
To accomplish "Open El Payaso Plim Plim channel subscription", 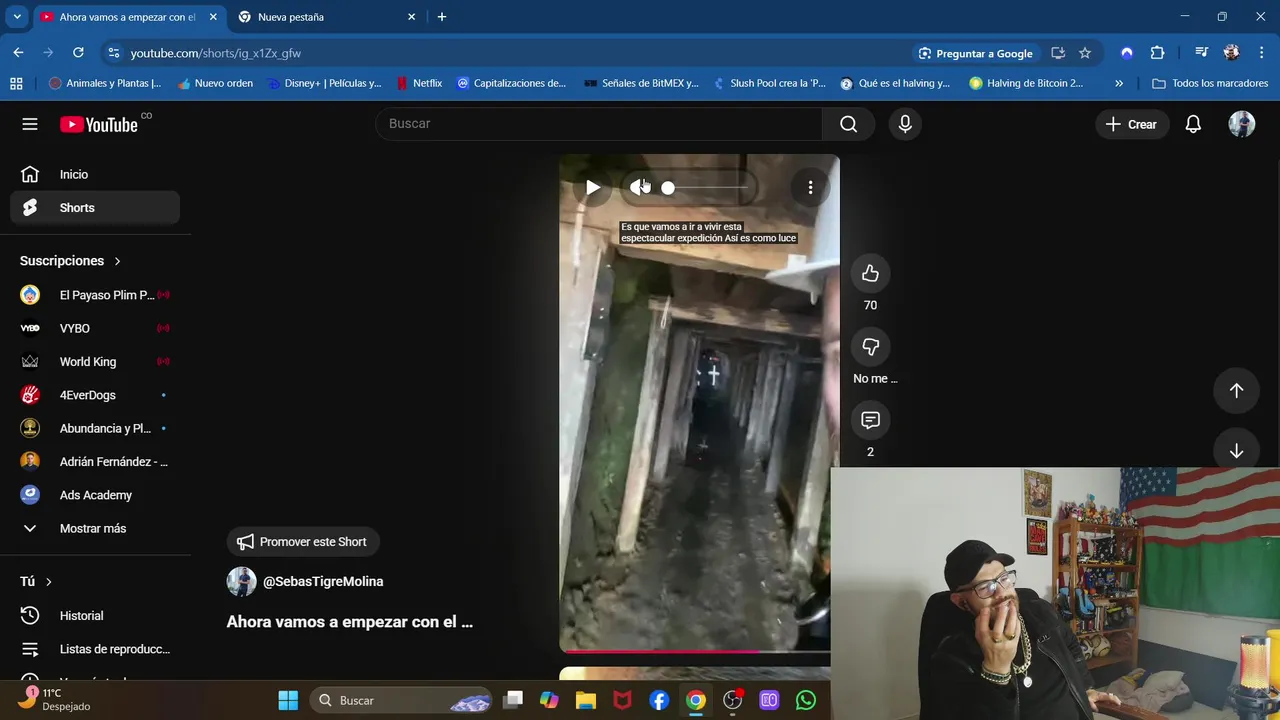I will point(95,295).
